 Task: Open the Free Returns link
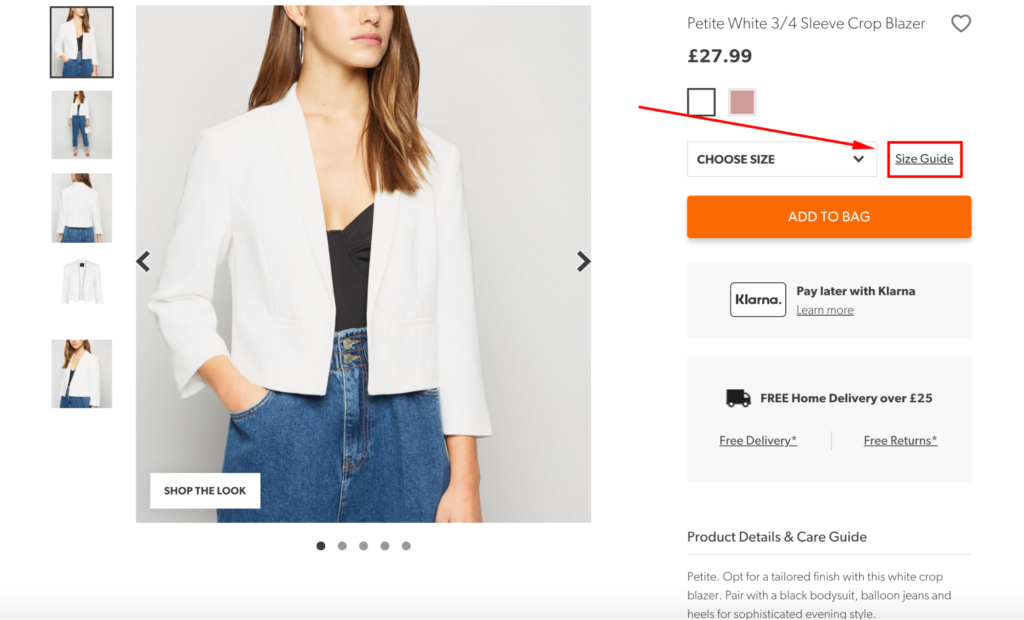(x=901, y=440)
